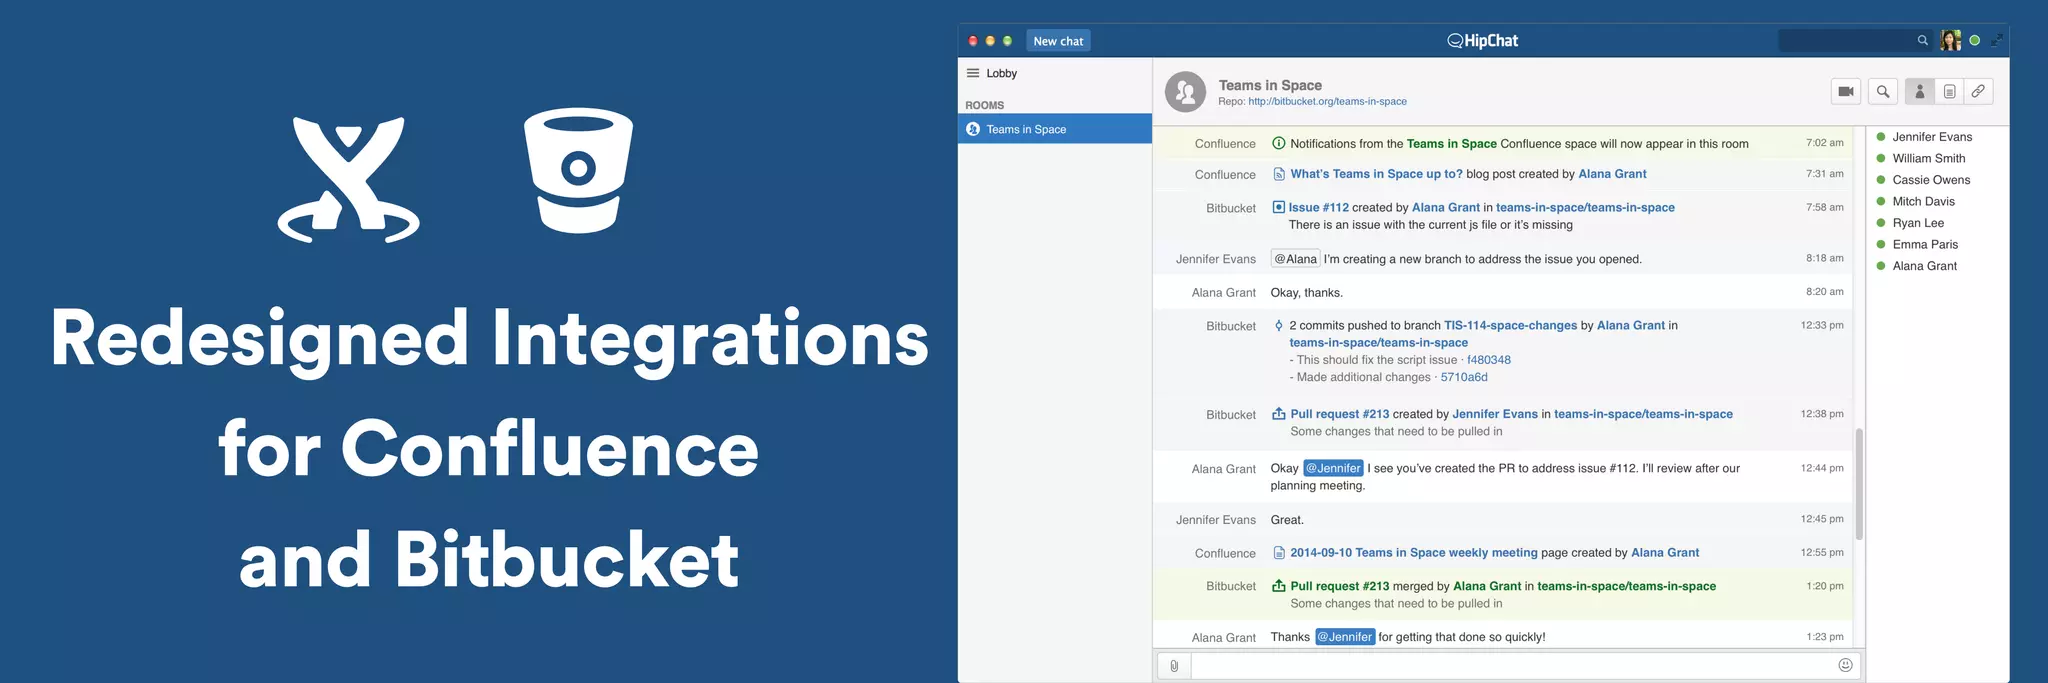Click @Jennifer mention in 1:23 pm message

tap(1344, 637)
